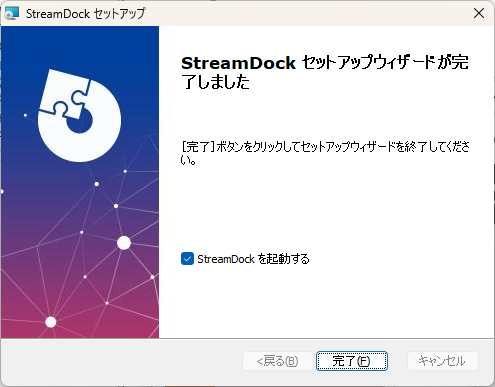
Task: Click the 完了(F) finish button
Action: click(352, 361)
